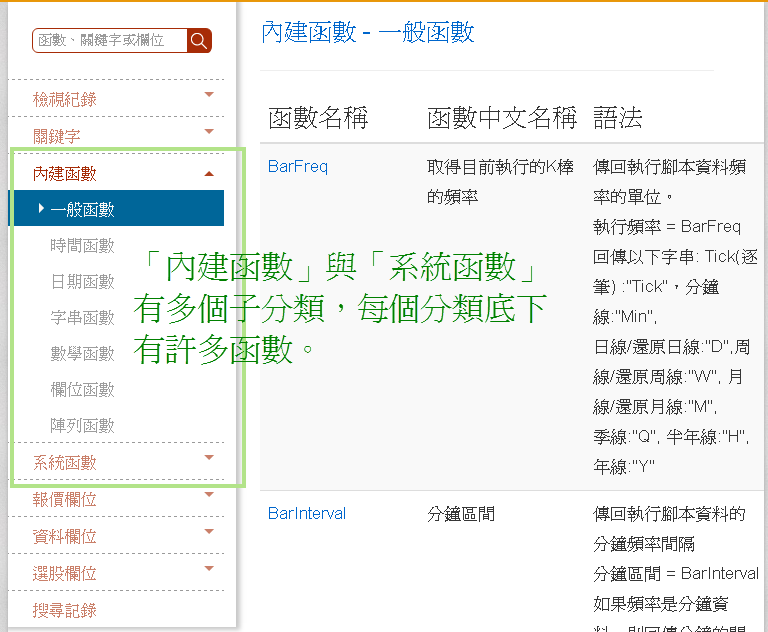Expand the 檢視紀錄 section arrow
This screenshot has height=632, width=768.
tap(209, 95)
